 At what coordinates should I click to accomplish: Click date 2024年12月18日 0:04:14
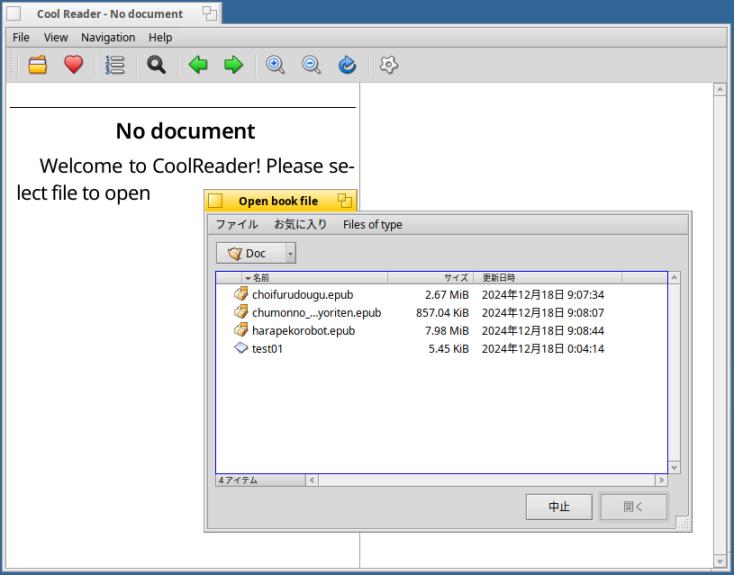pyautogui.click(x=543, y=348)
